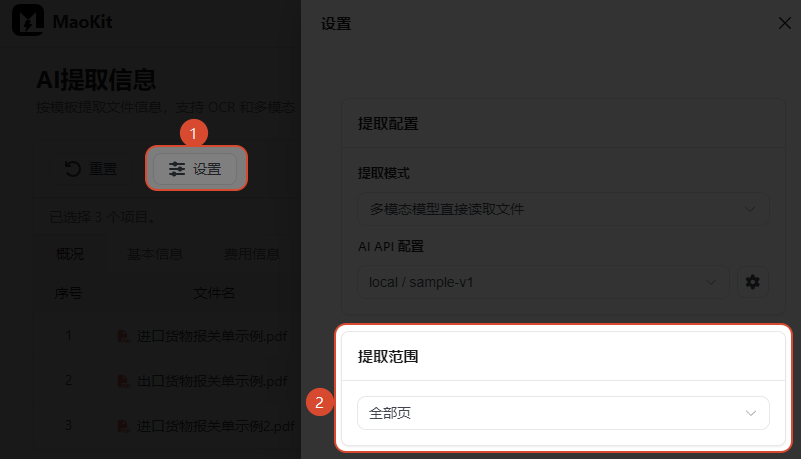Click the 文件名 column header

(214, 294)
